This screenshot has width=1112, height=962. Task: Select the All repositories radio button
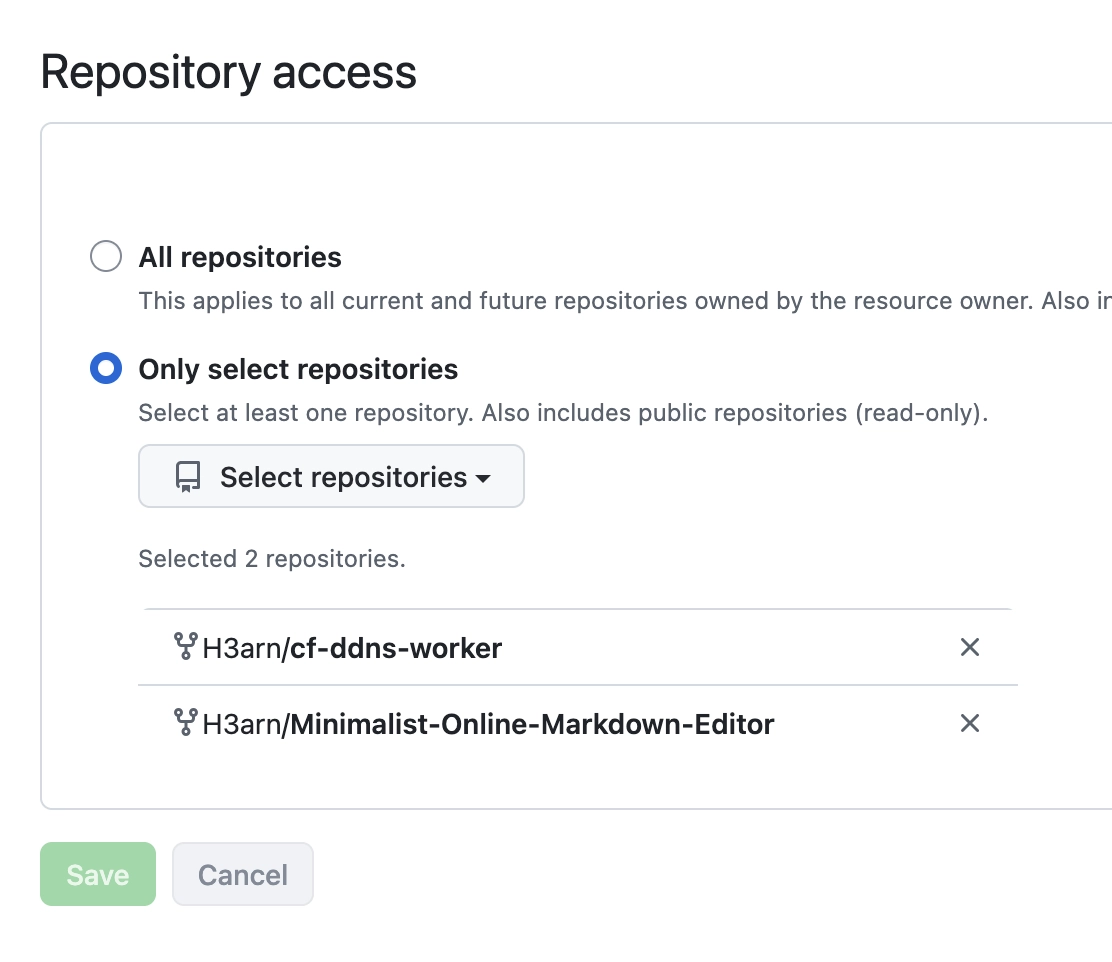[x=106, y=257]
